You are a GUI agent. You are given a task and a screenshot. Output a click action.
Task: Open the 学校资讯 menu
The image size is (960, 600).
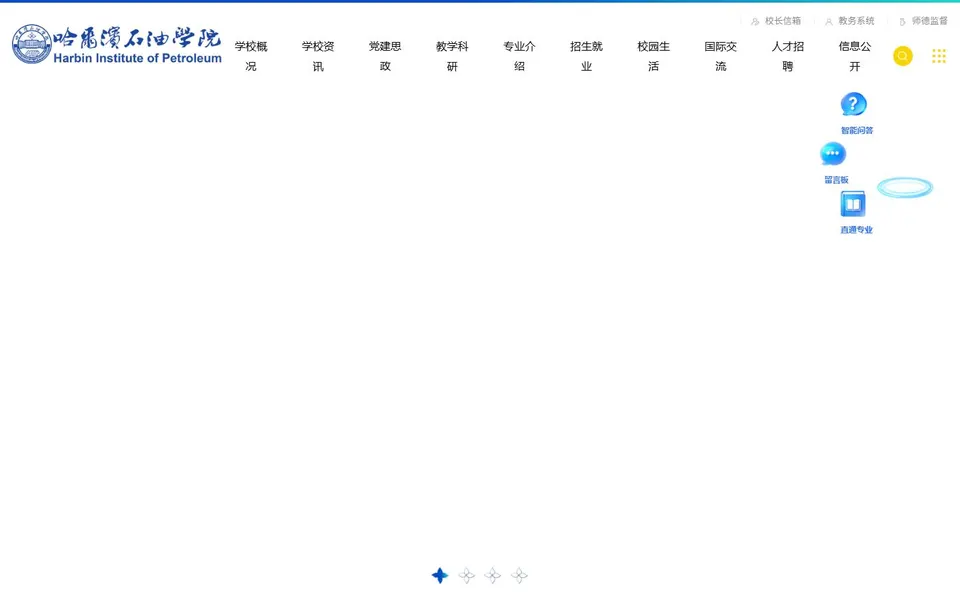[x=318, y=56]
